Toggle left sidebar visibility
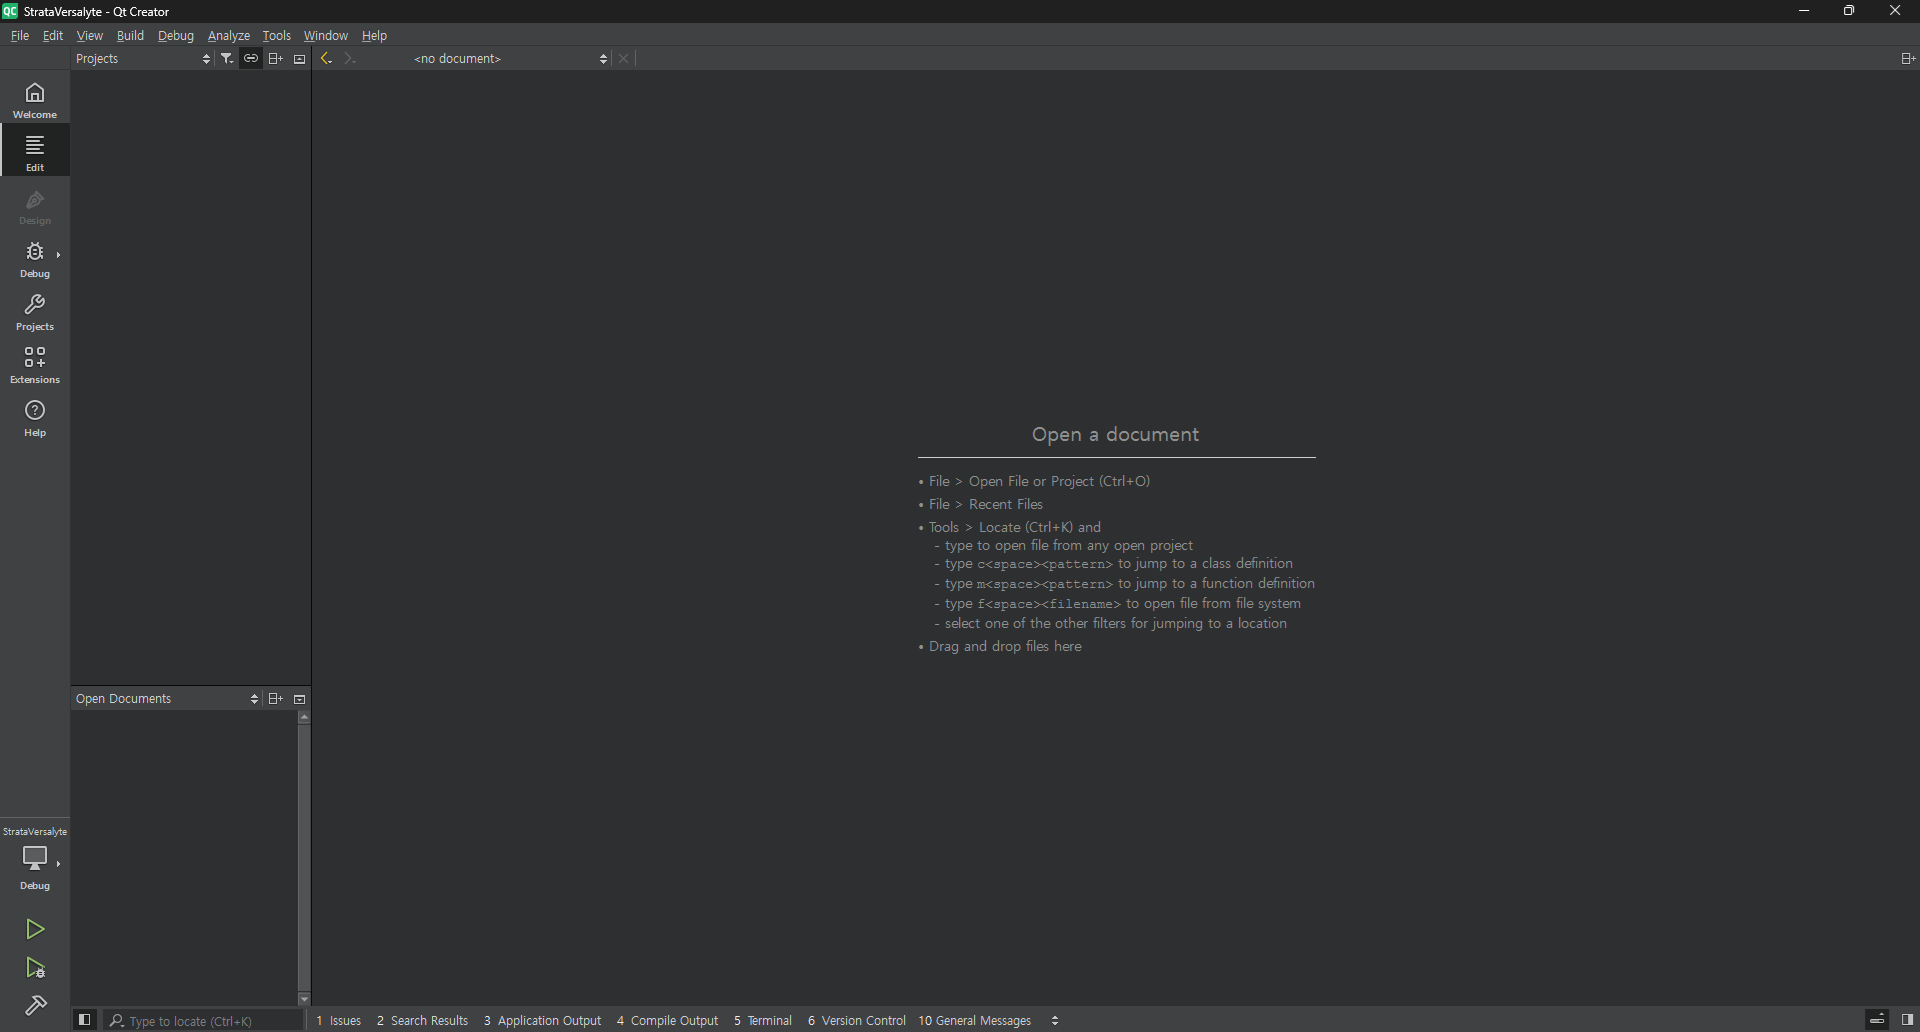The image size is (1920, 1032). [85, 1020]
